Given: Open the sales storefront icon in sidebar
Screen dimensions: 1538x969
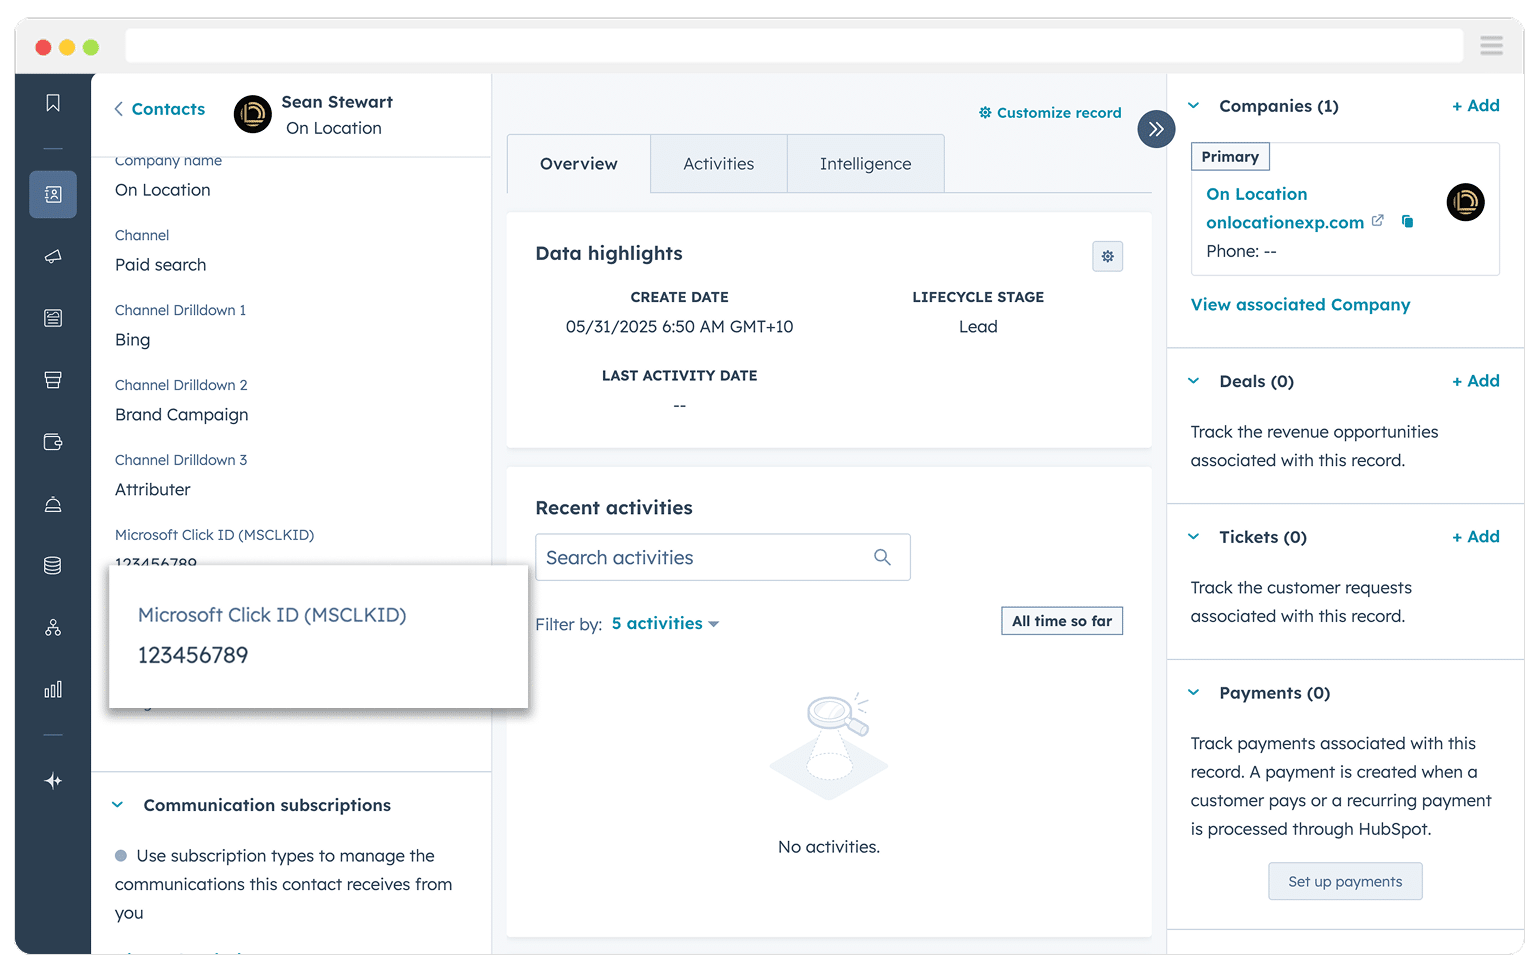Looking at the screenshot, I should click(53, 380).
